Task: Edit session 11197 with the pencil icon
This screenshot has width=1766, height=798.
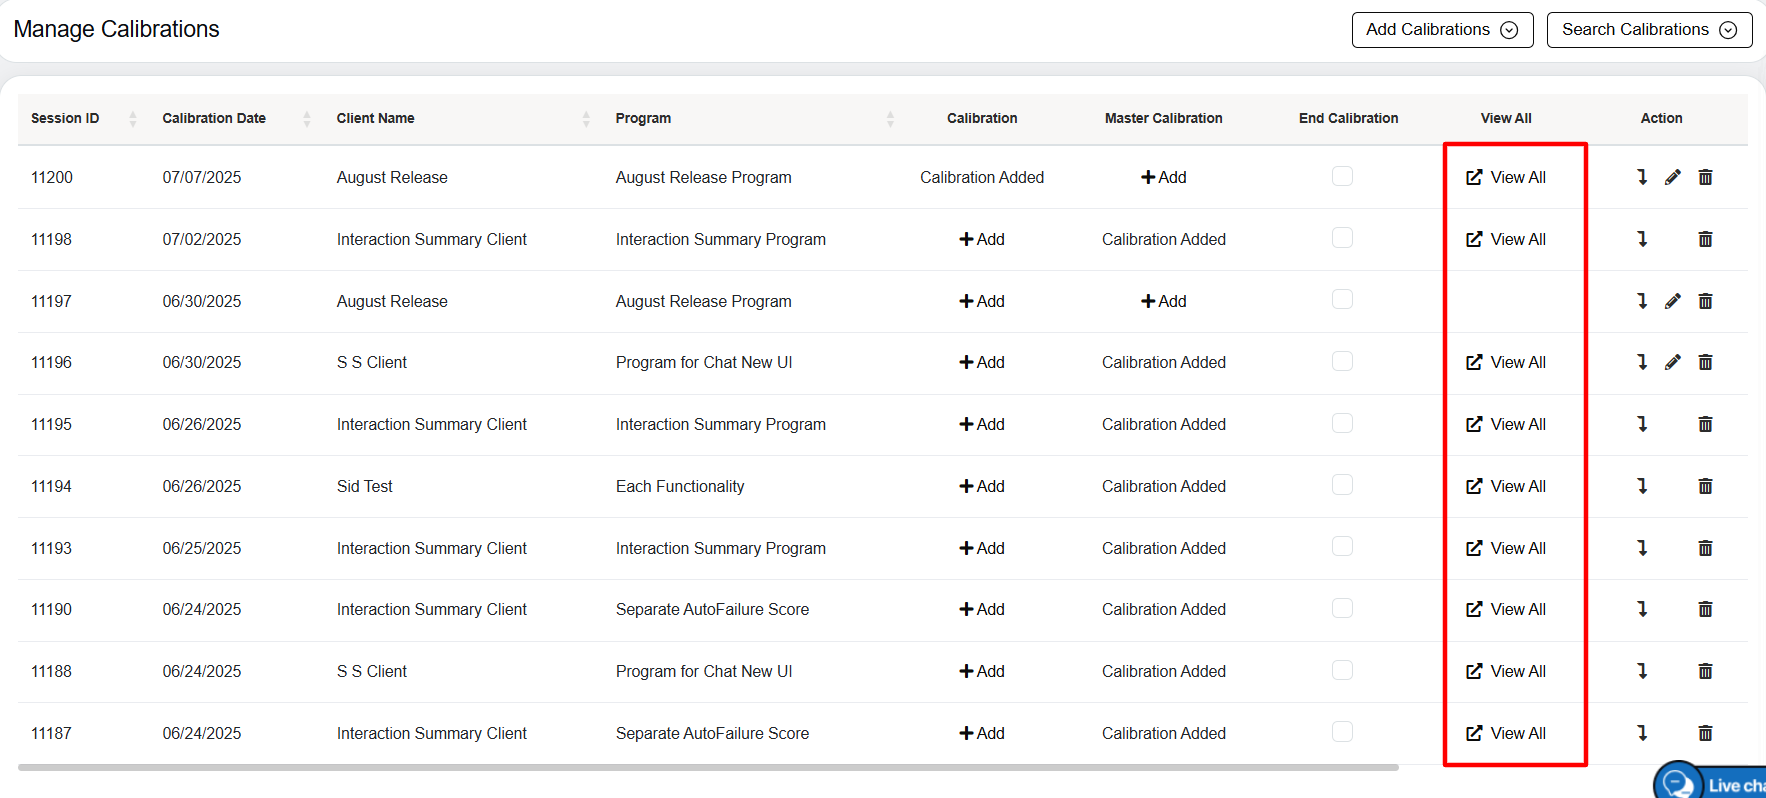Action: pyautogui.click(x=1673, y=301)
